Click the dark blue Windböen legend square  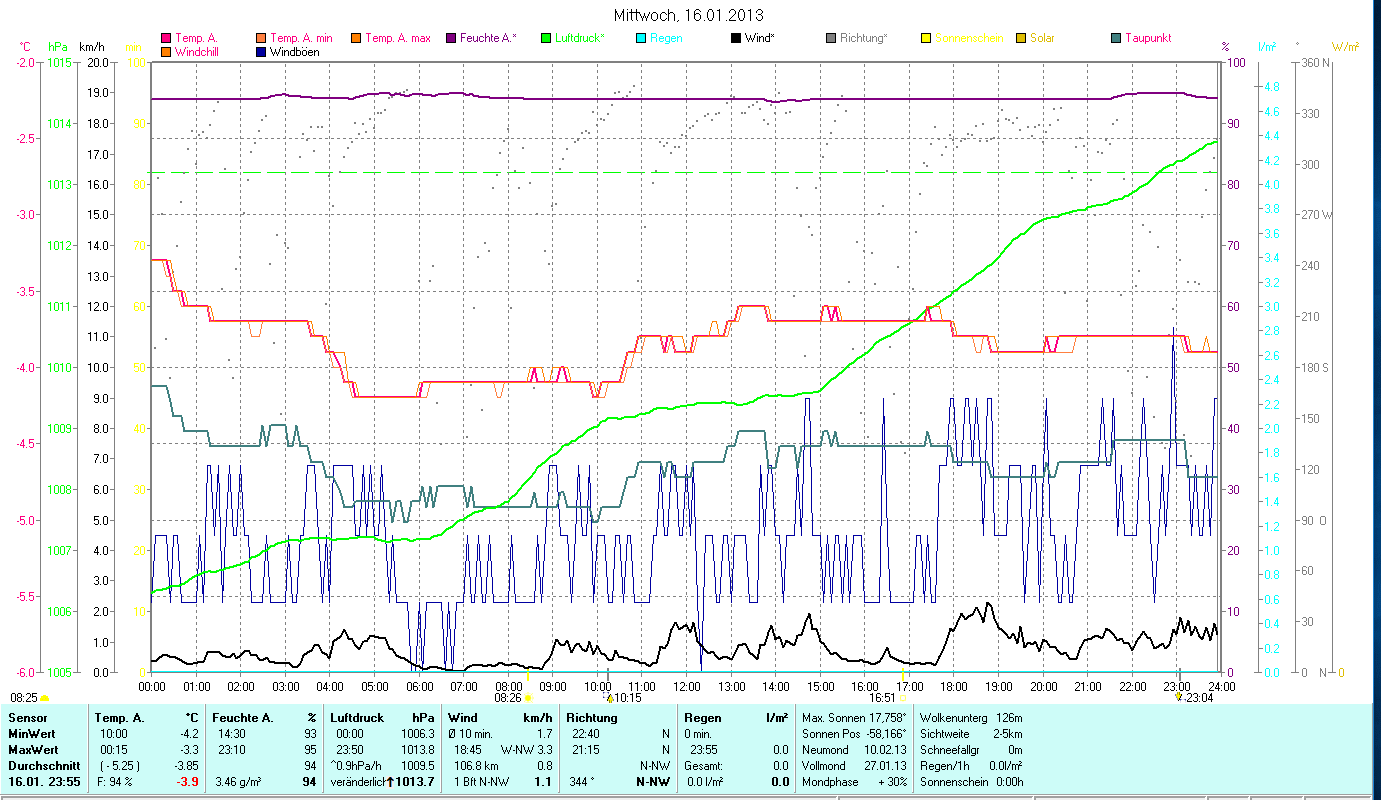pos(262,52)
